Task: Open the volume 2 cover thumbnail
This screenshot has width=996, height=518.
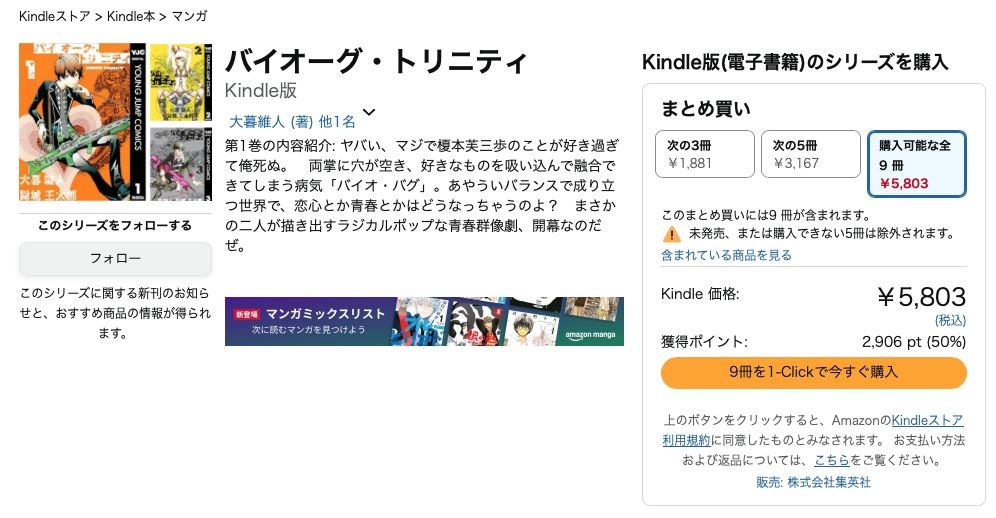Action: (x=181, y=82)
